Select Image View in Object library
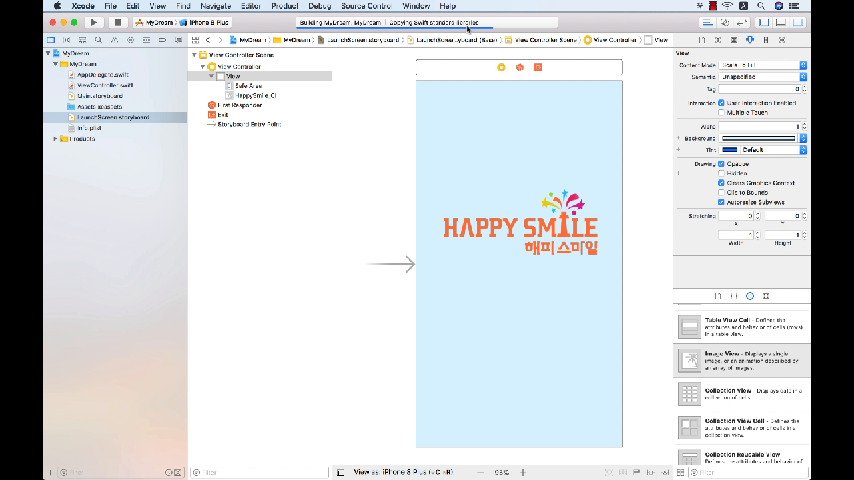The width and height of the screenshot is (854, 480). click(x=742, y=360)
